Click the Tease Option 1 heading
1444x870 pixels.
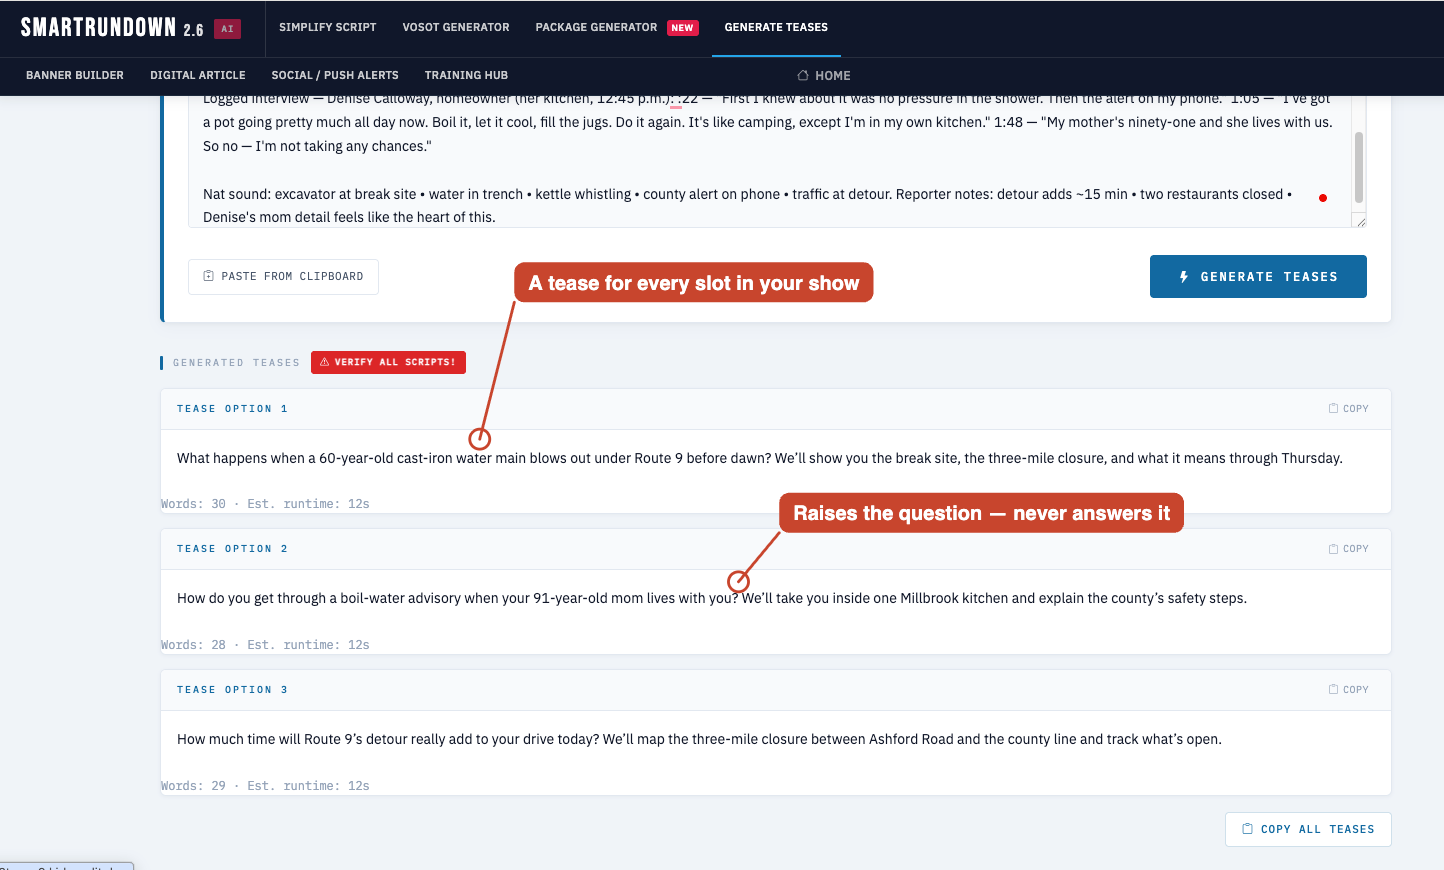[232, 408]
